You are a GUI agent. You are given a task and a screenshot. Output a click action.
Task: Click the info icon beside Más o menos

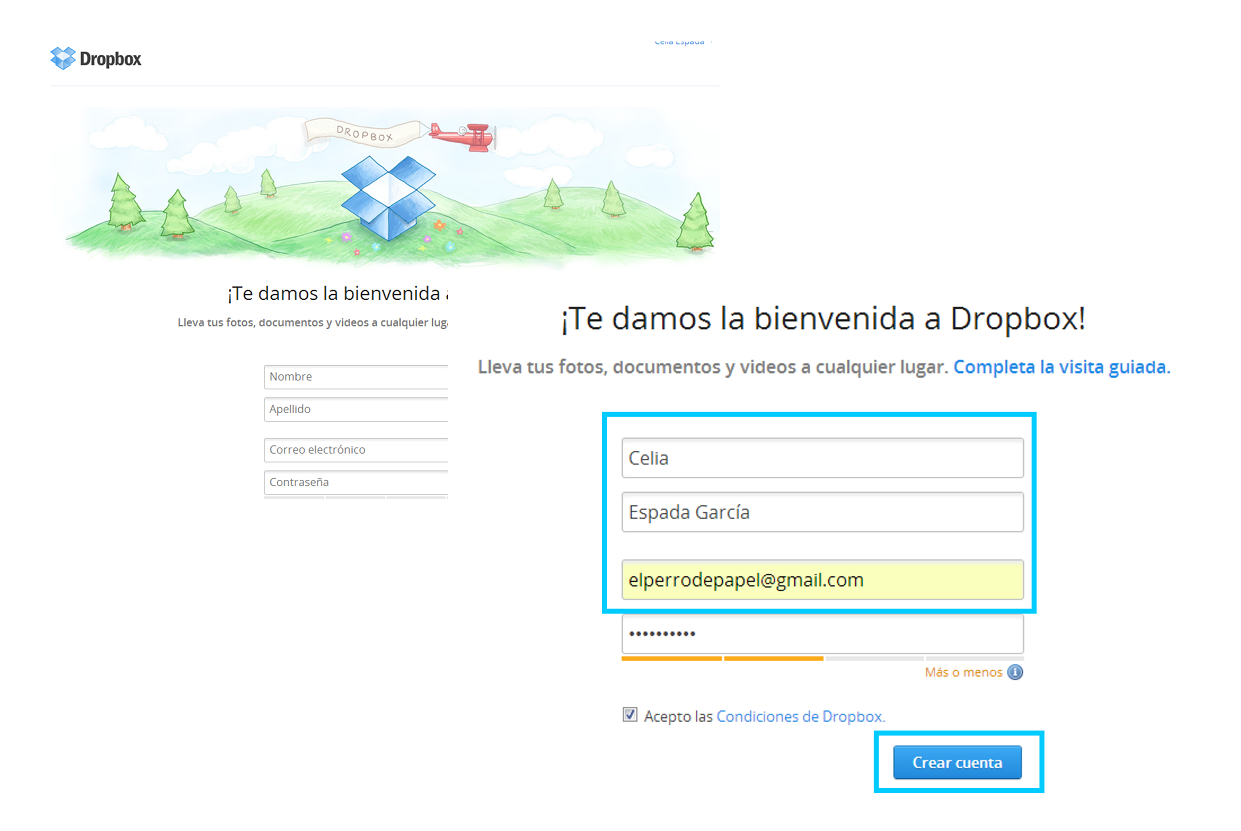(1015, 673)
